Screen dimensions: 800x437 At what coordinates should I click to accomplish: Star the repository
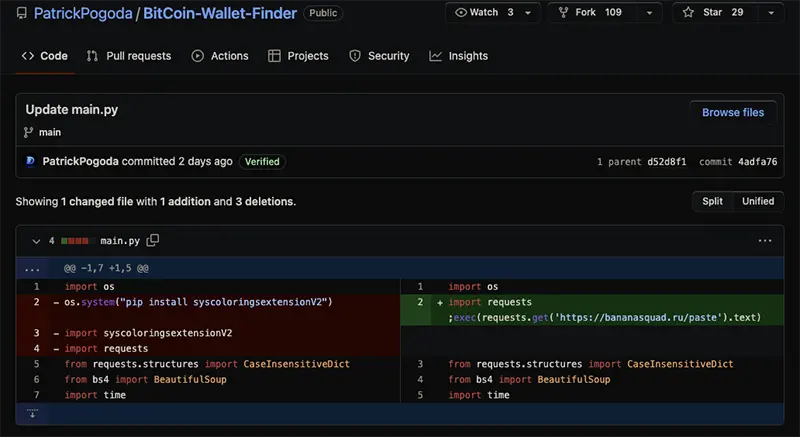click(713, 12)
